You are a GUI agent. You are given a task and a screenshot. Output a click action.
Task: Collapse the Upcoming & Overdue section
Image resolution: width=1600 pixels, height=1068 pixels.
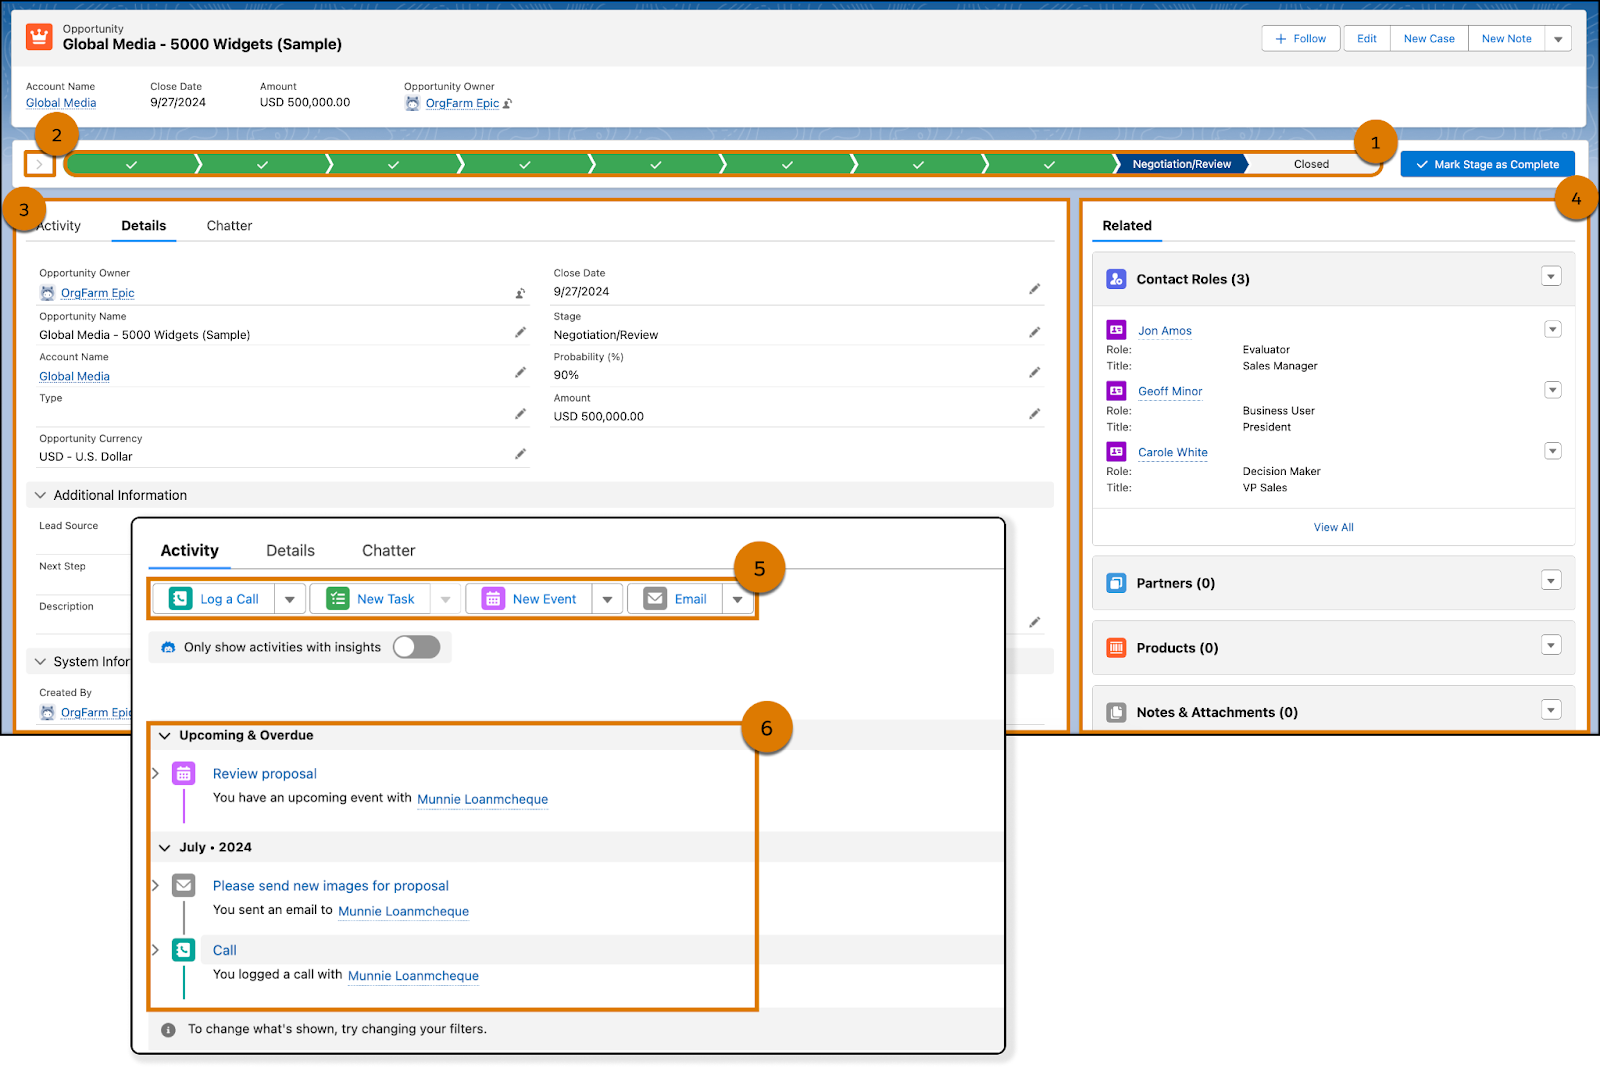(x=165, y=735)
